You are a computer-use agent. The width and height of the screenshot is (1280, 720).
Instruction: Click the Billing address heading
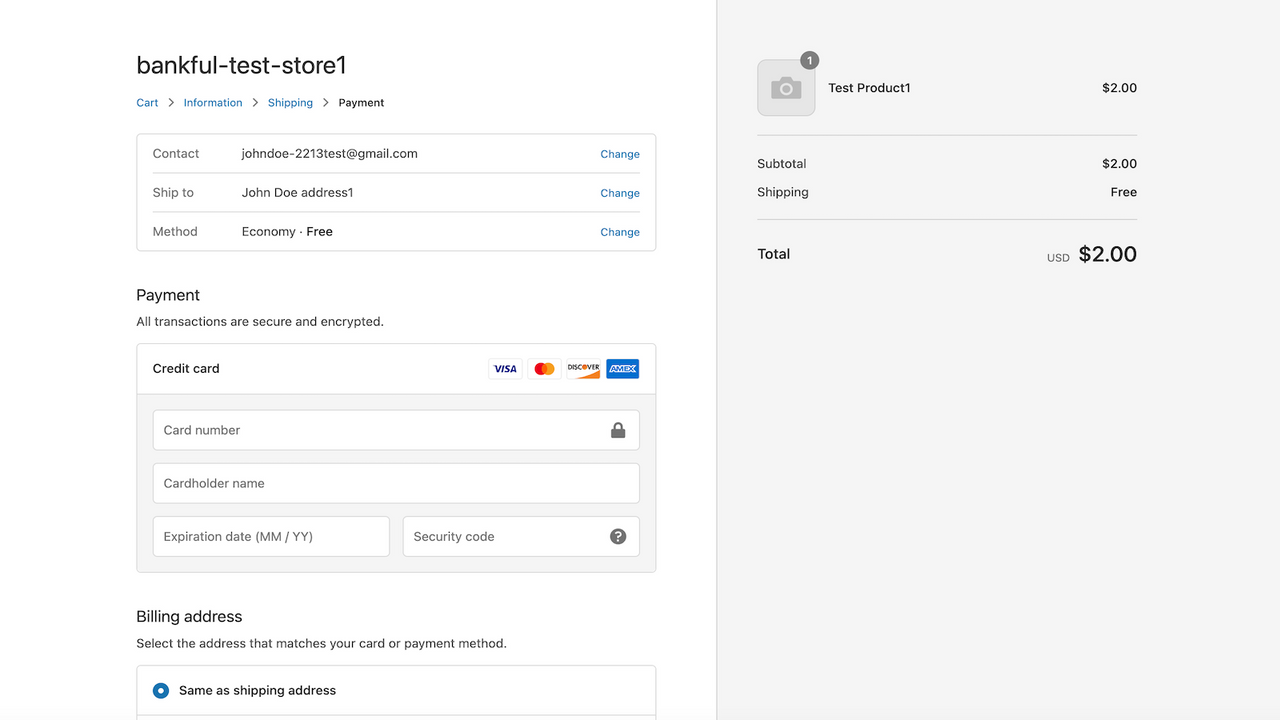pos(189,616)
